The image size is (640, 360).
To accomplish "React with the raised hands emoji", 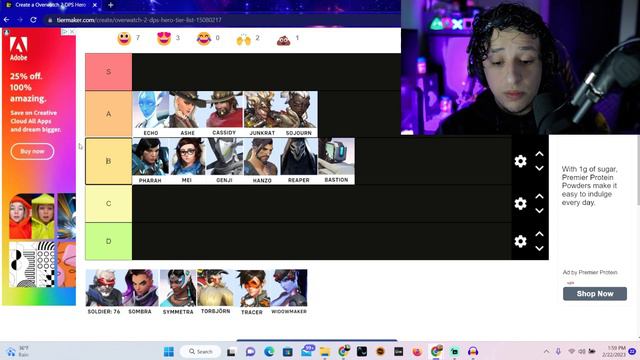I will (244, 39).
